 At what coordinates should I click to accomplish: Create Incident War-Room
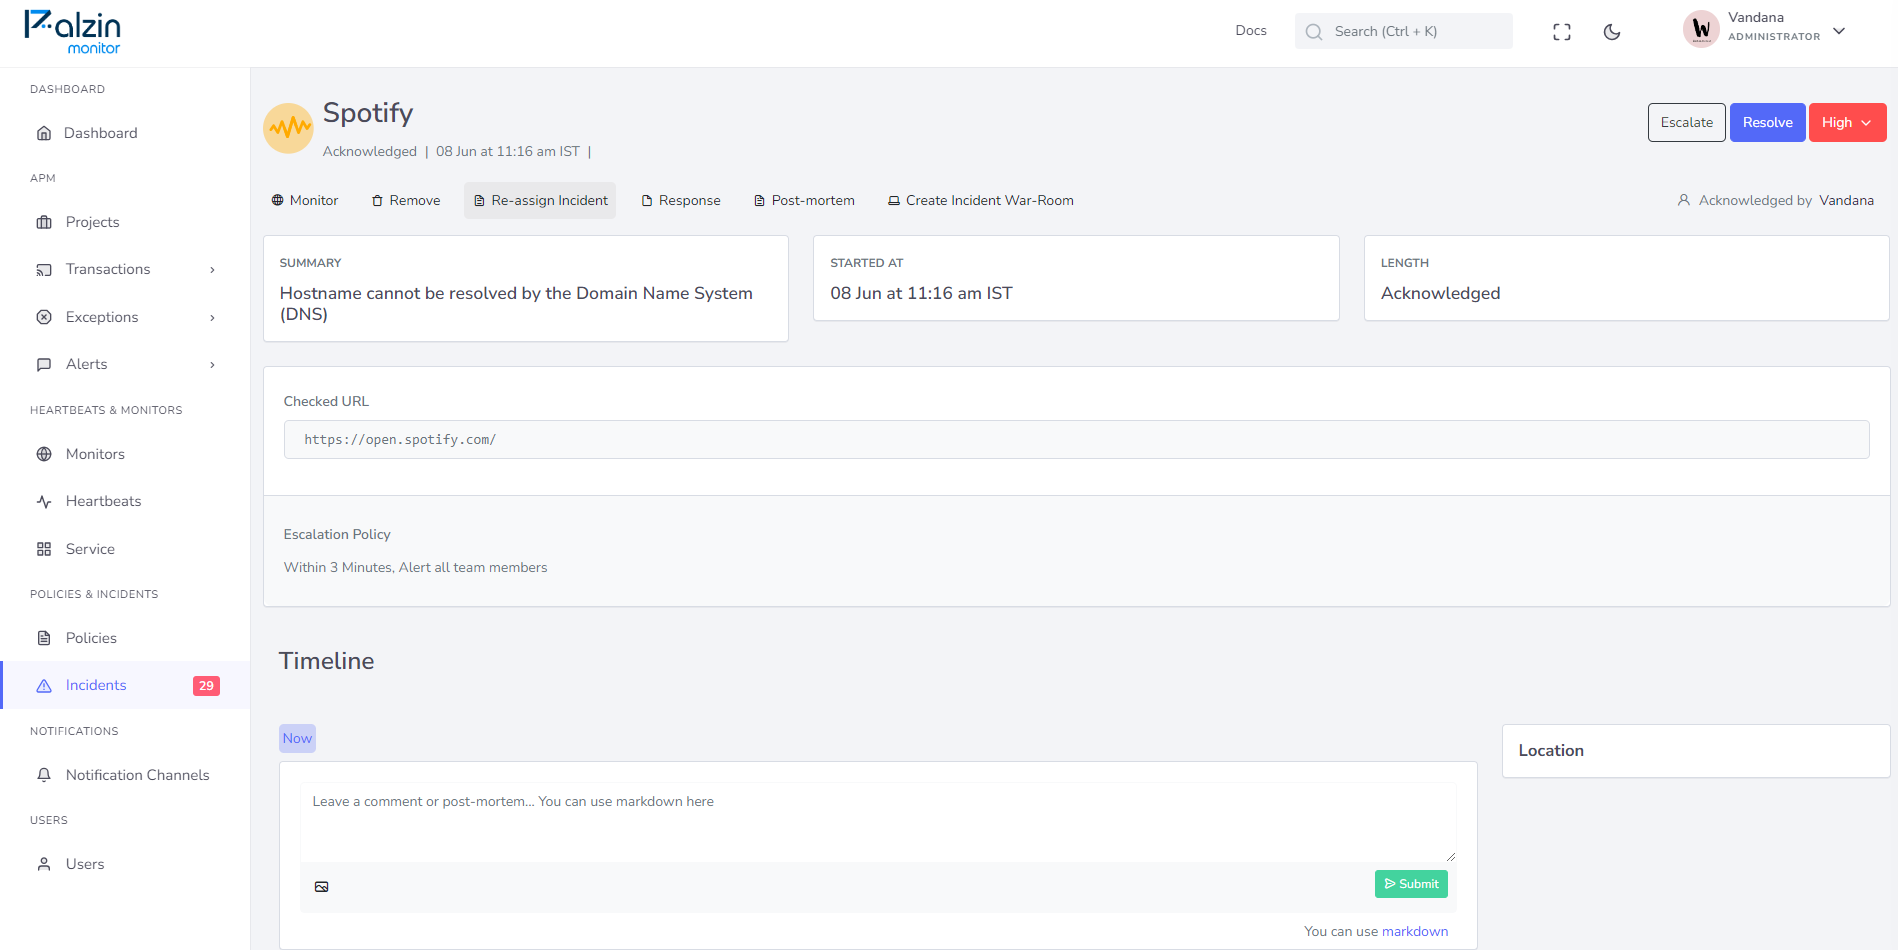[981, 200]
